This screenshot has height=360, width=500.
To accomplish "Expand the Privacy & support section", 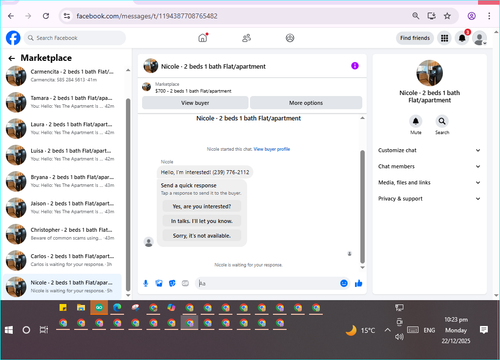I will click(429, 199).
